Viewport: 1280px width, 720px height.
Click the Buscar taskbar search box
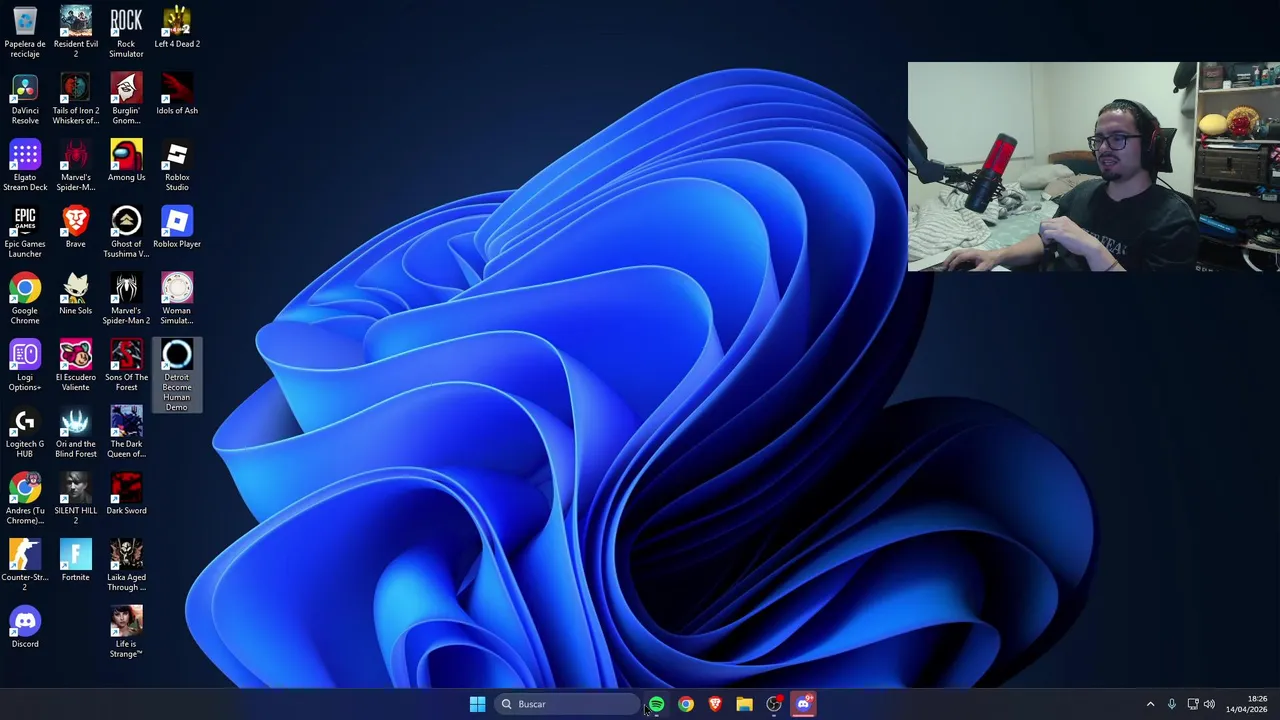566,704
